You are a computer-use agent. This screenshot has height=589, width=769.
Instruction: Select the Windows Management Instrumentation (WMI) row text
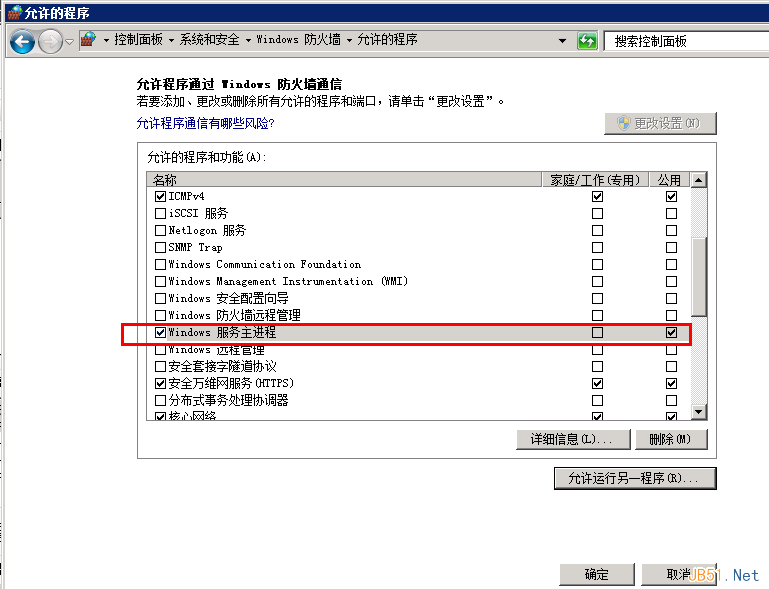pos(288,282)
